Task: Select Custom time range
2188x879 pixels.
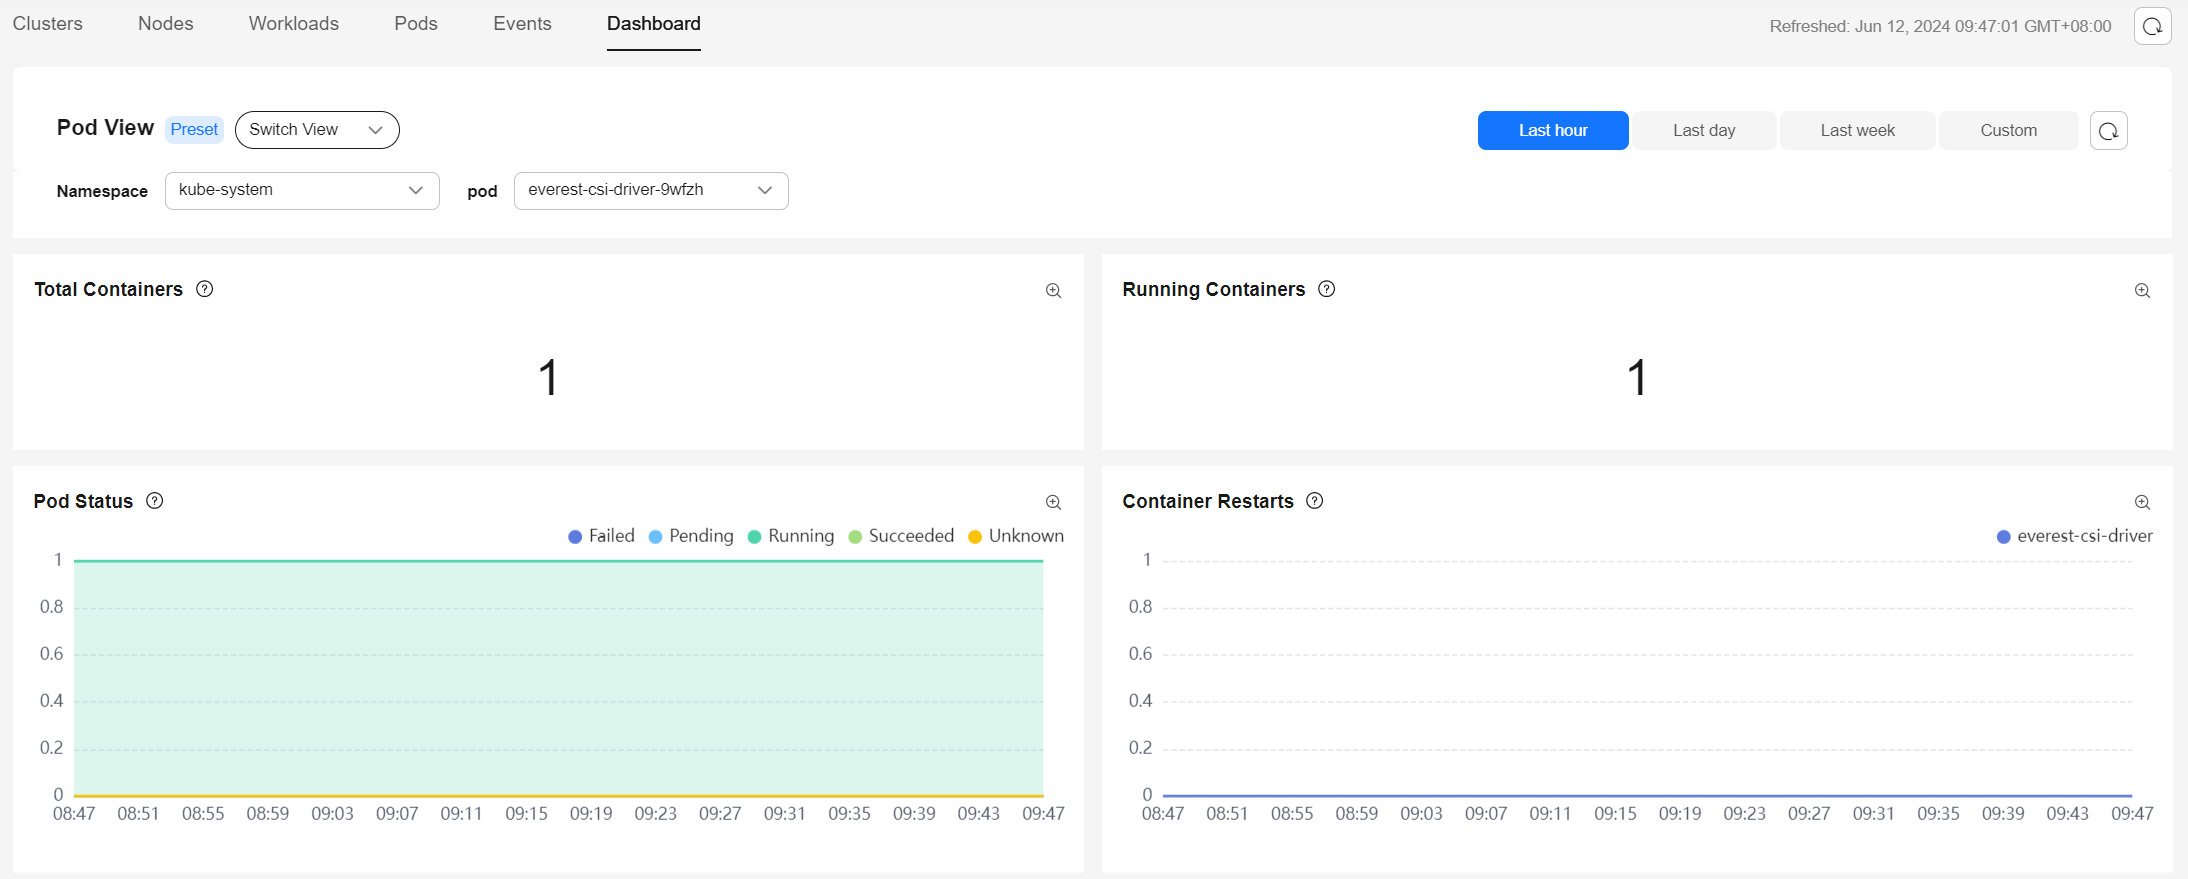Action: click(2008, 131)
